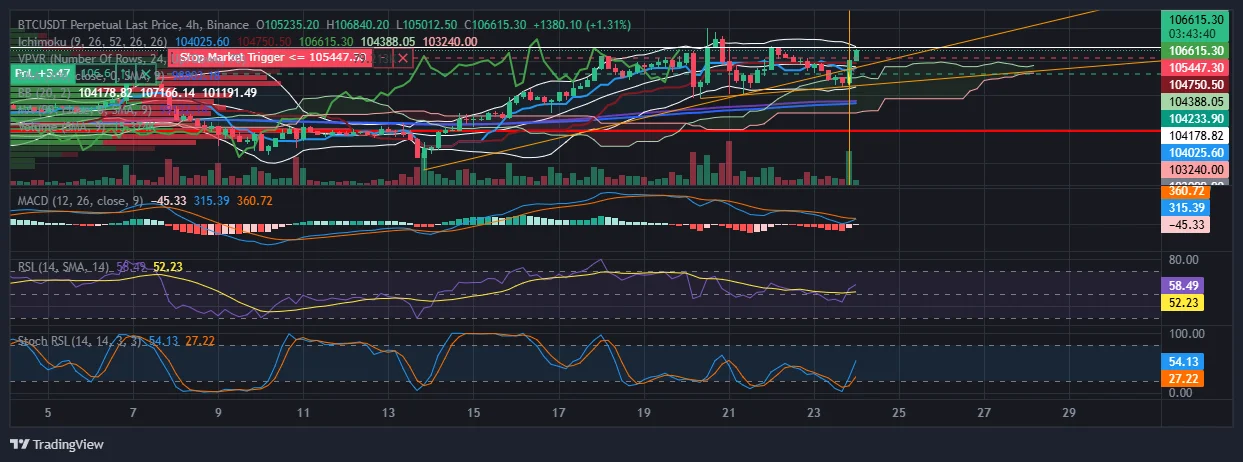Click the green 104233.90 price label
1243x462 pixels.
(1196, 118)
